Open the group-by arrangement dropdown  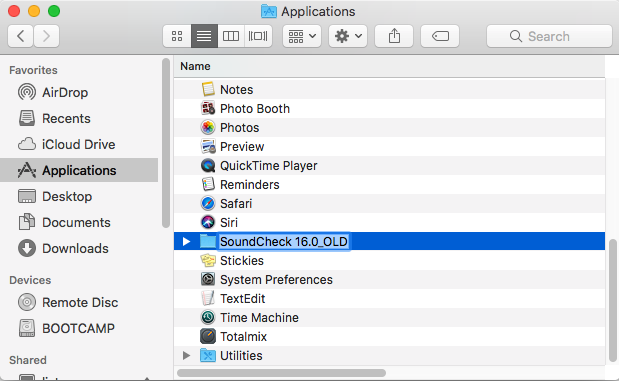click(x=302, y=36)
